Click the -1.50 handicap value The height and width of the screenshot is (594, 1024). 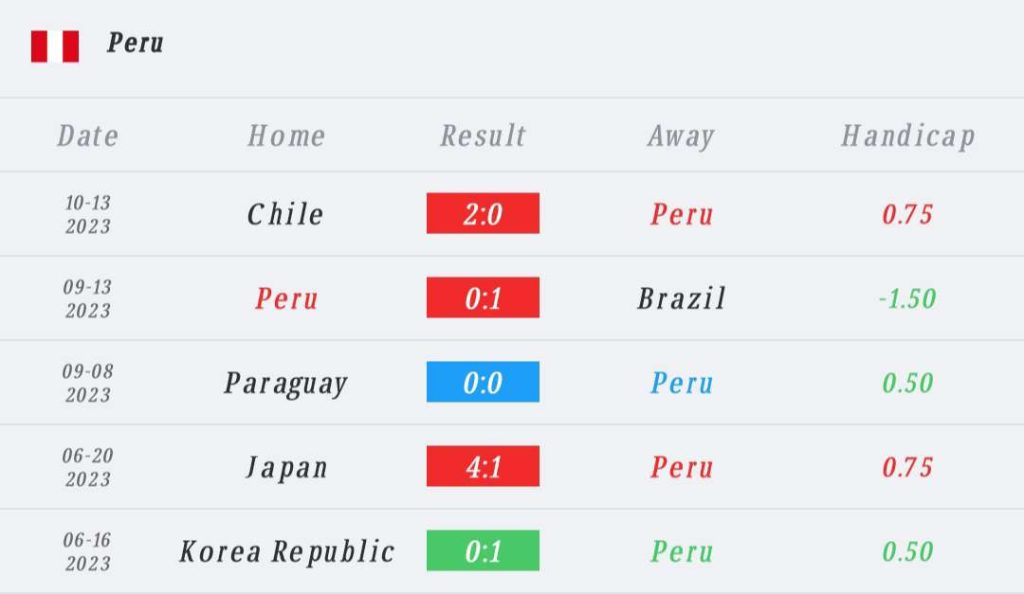[908, 298]
